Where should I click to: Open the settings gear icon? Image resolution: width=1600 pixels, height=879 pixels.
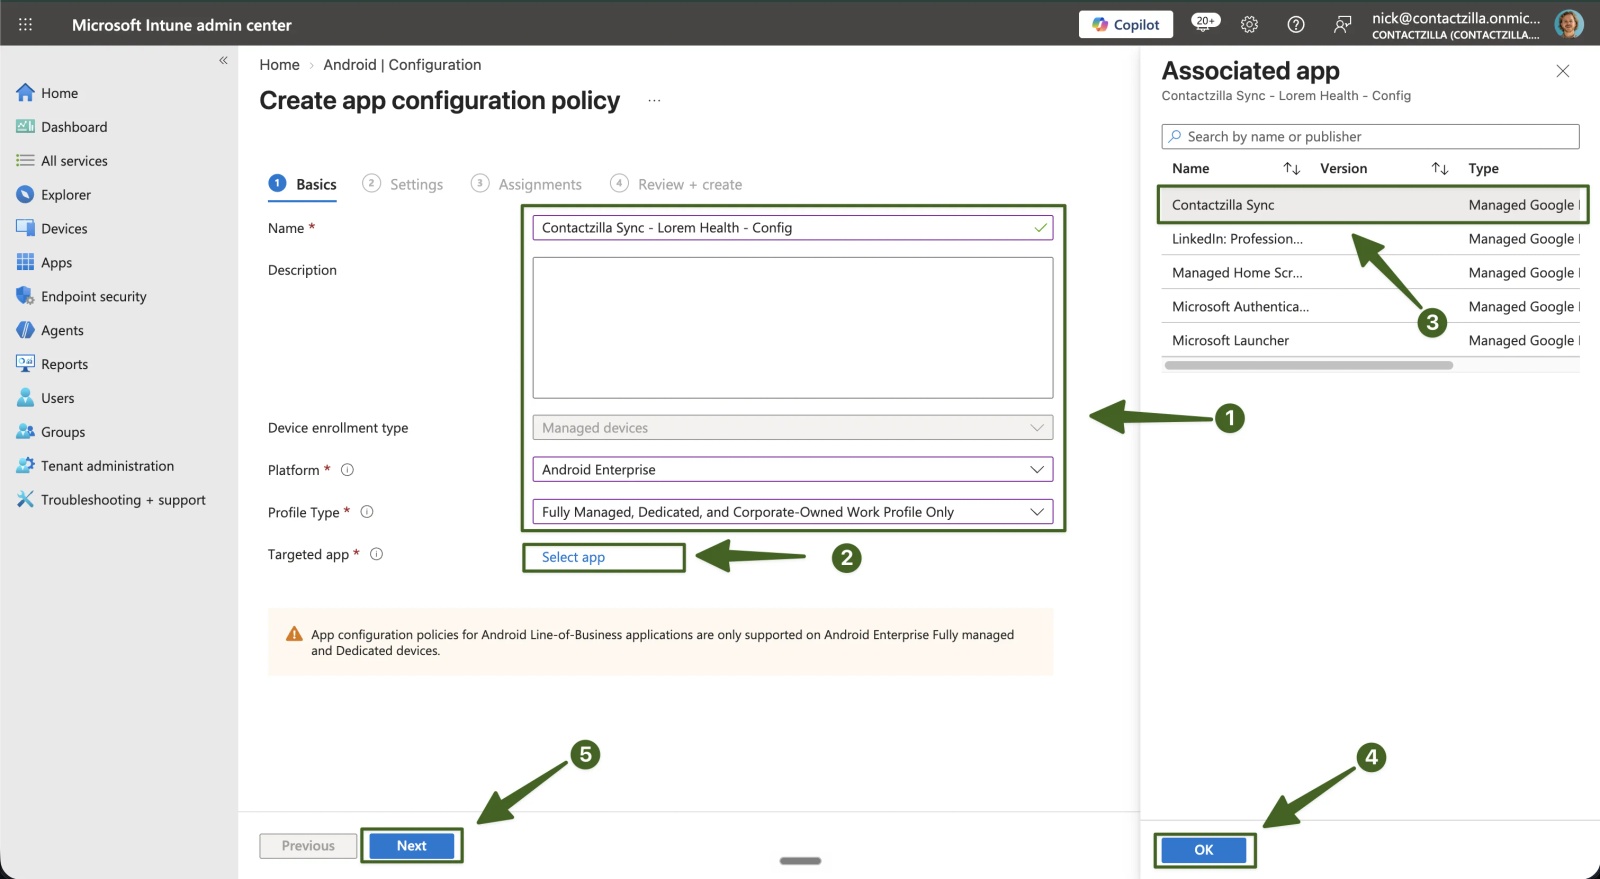(x=1249, y=24)
